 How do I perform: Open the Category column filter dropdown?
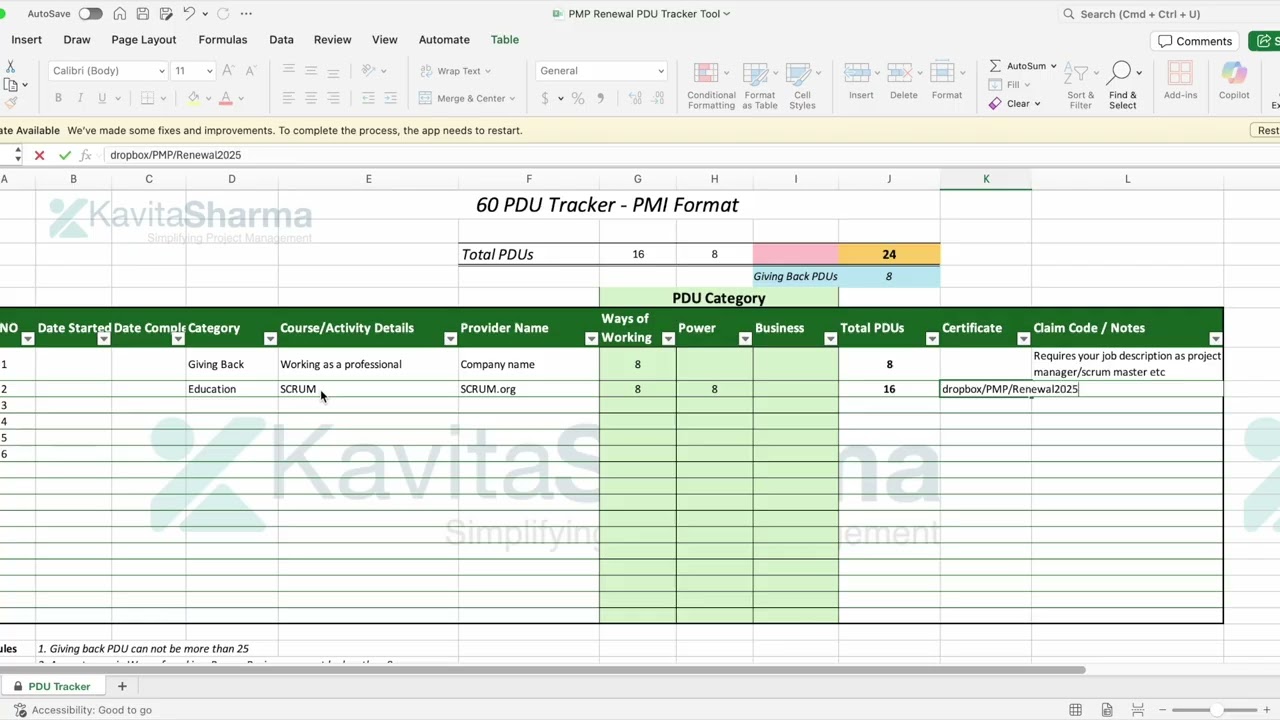coord(270,339)
